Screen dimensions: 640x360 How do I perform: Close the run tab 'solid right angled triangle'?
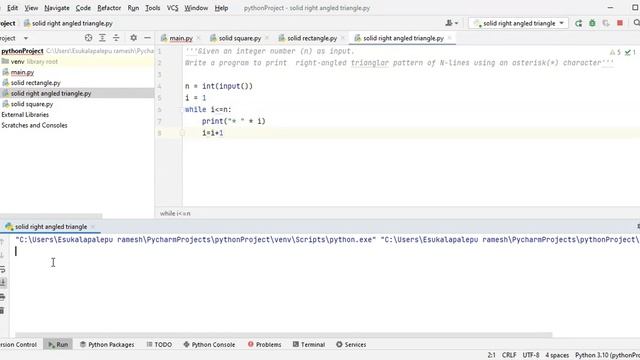tap(93, 227)
